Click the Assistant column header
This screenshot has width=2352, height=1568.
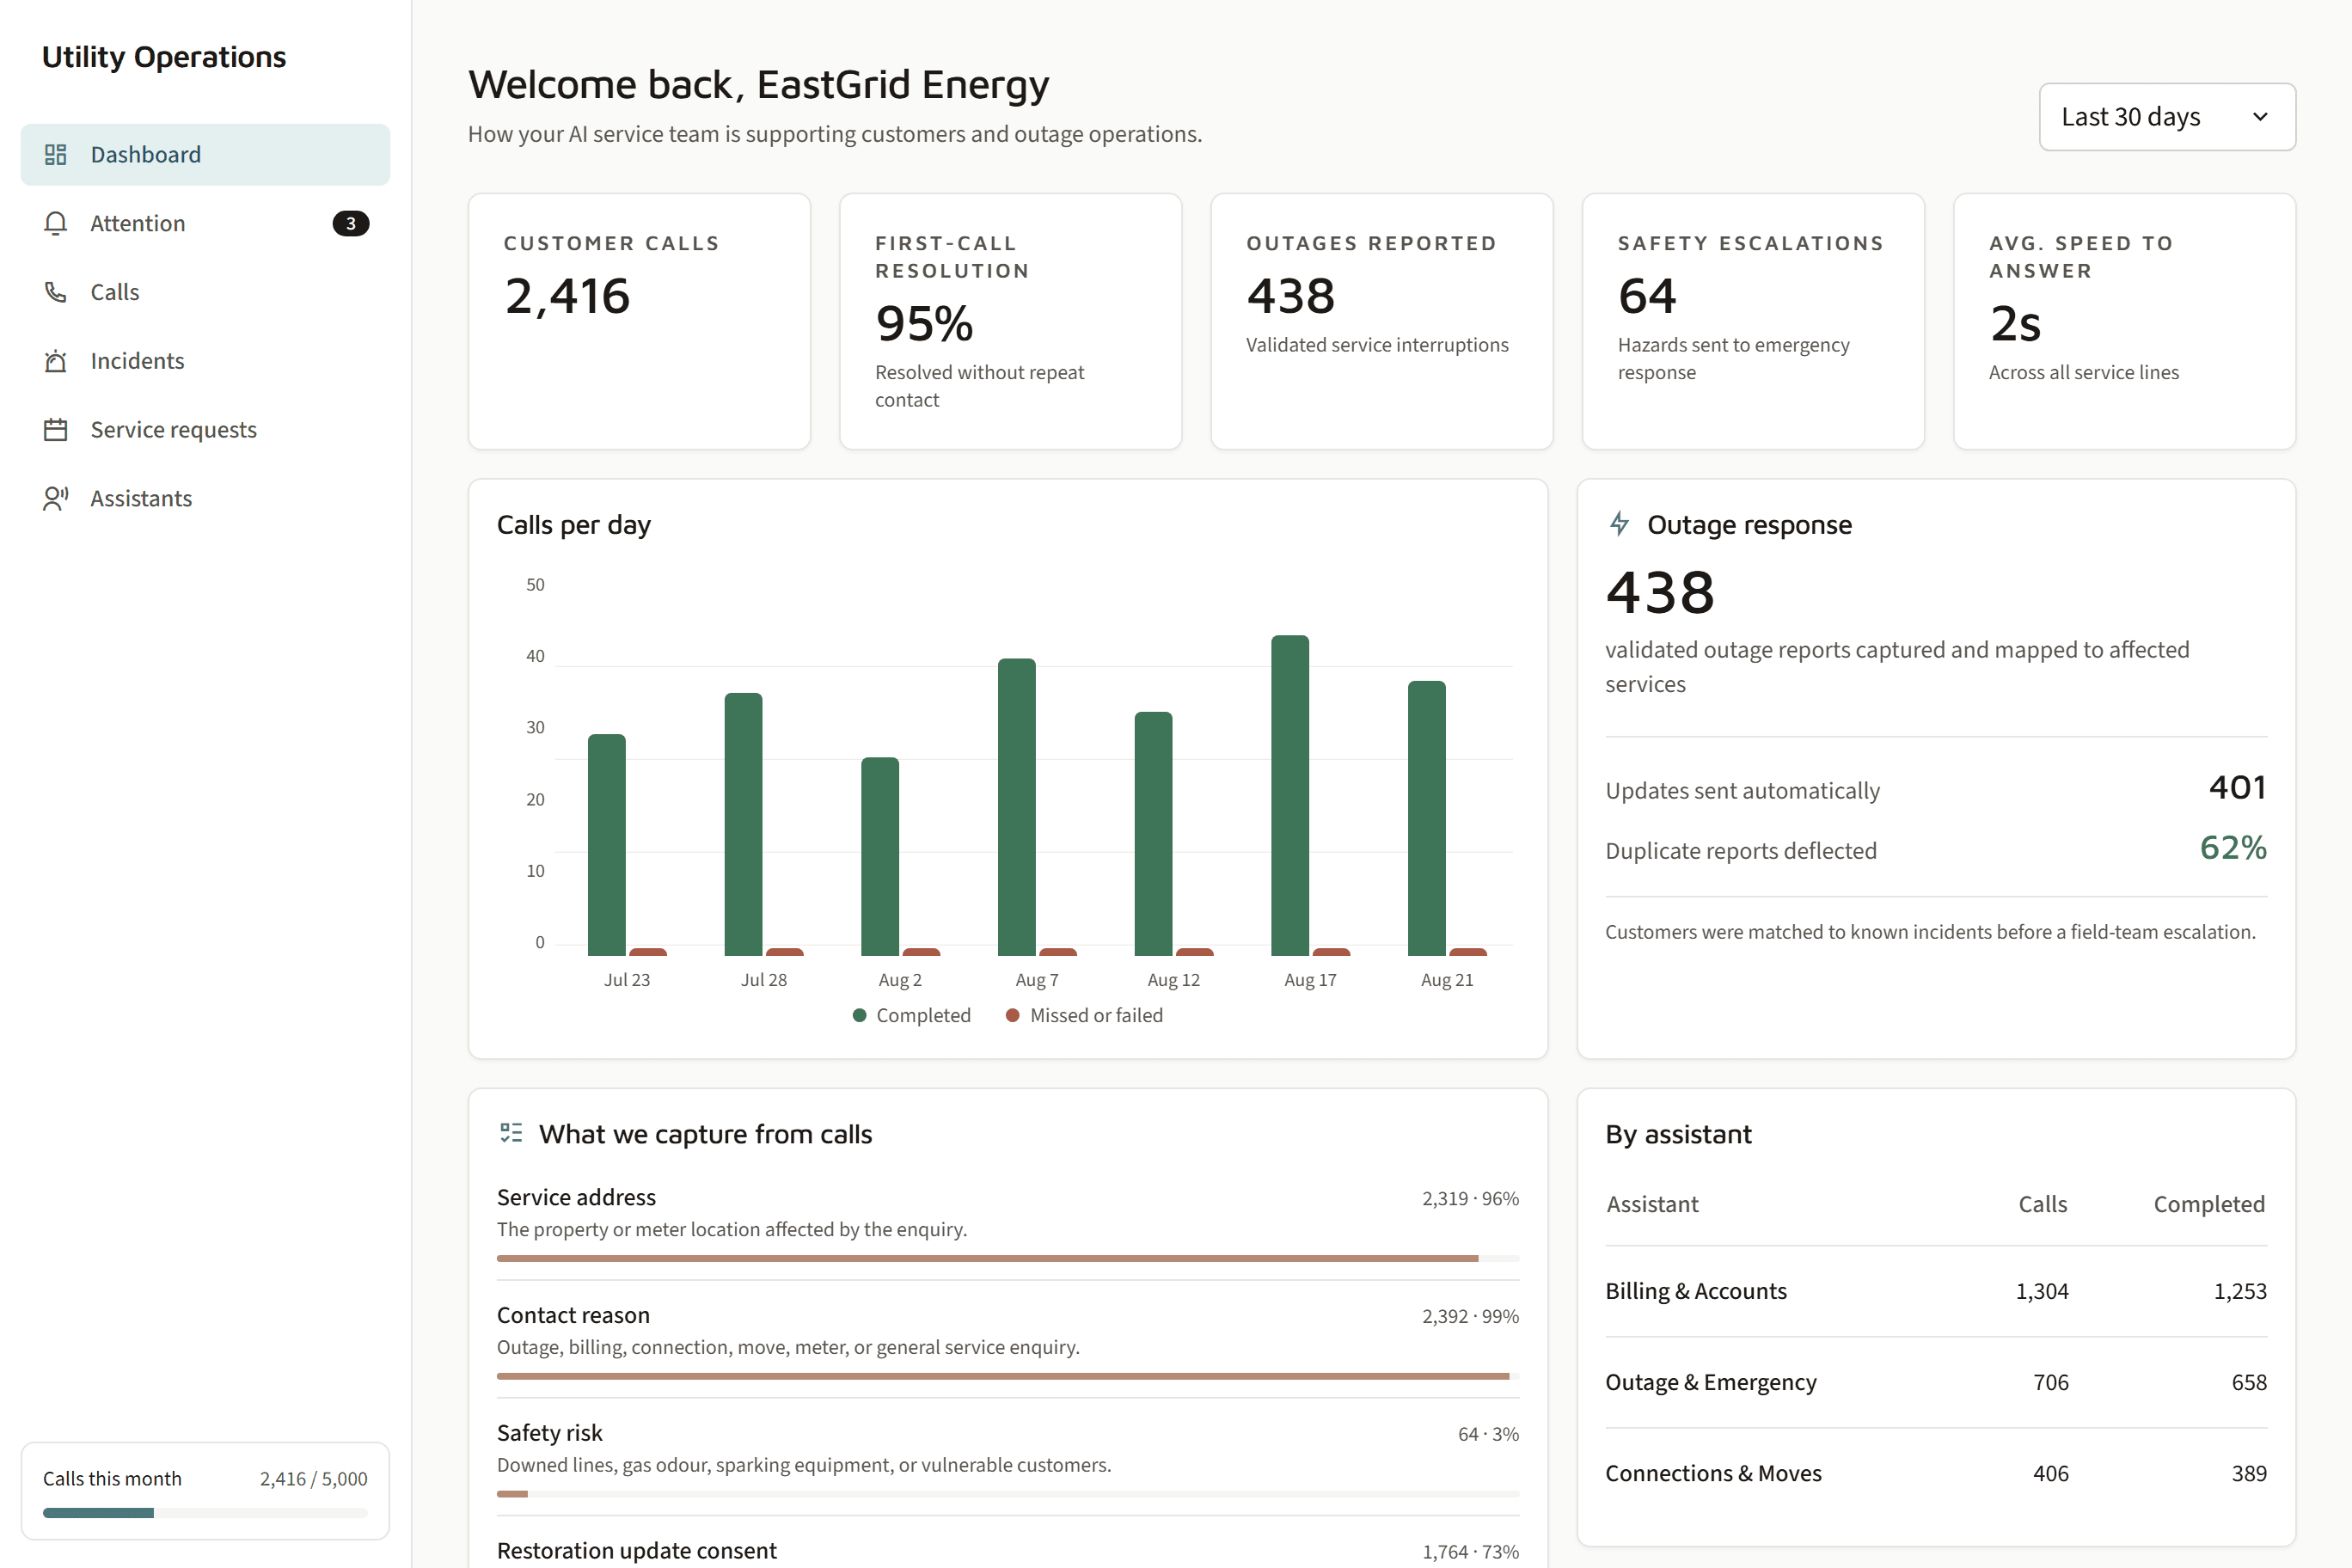[x=1652, y=1204]
